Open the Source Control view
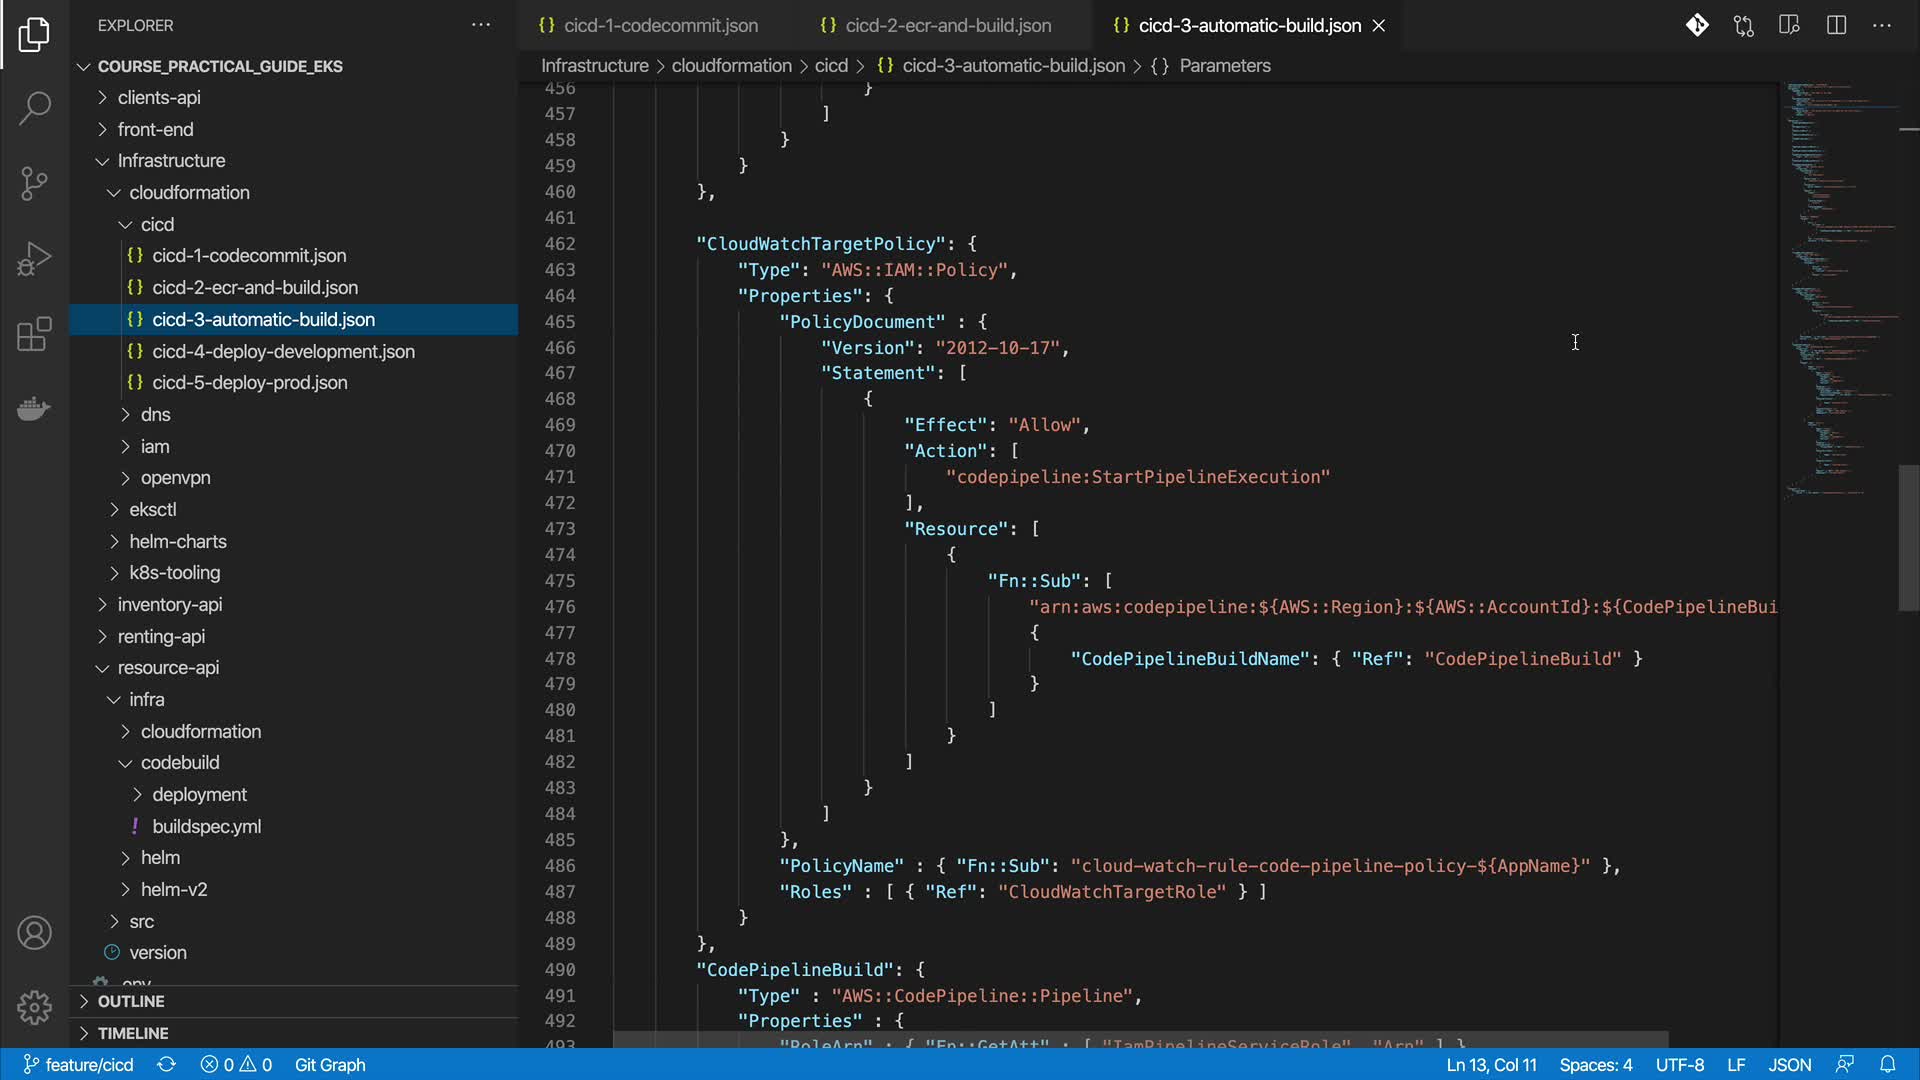Viewport: 1920px width, 1080px height. tap(34, 183)
